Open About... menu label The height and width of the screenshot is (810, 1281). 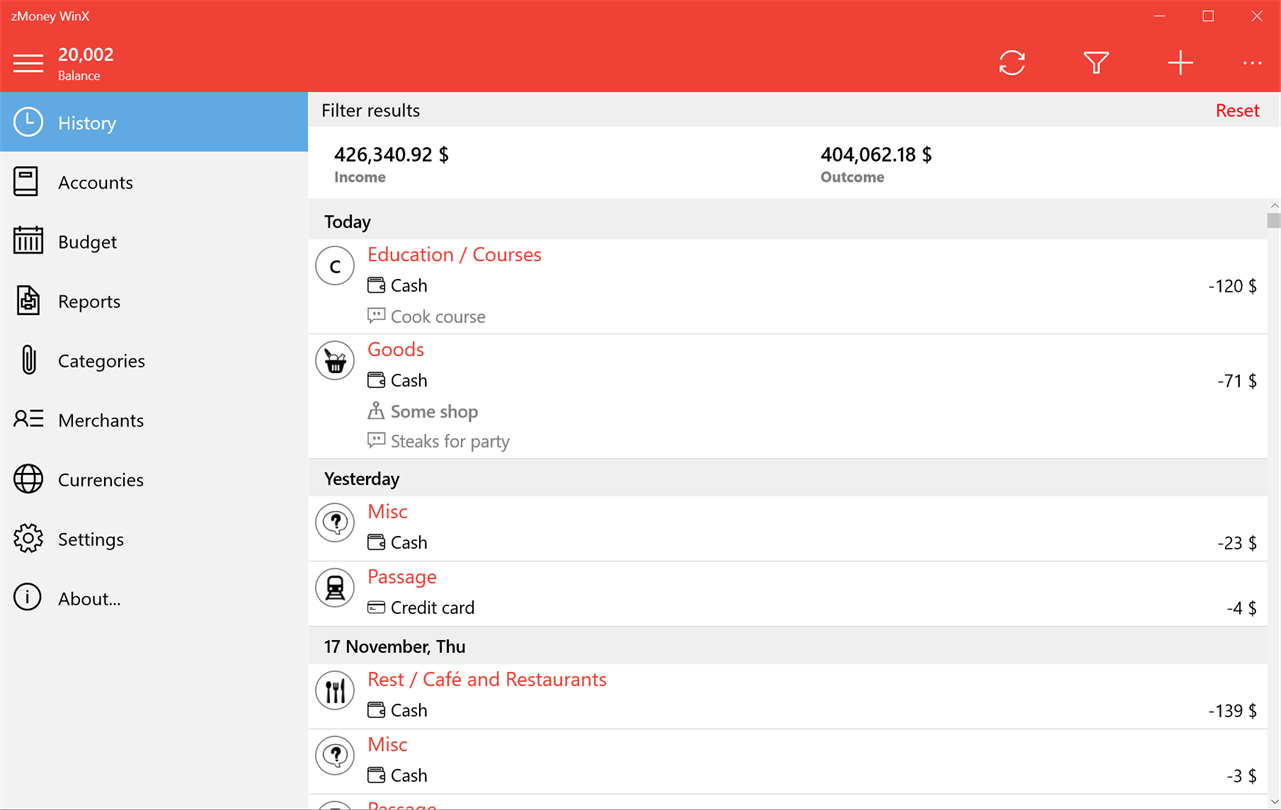click(89, 599)
